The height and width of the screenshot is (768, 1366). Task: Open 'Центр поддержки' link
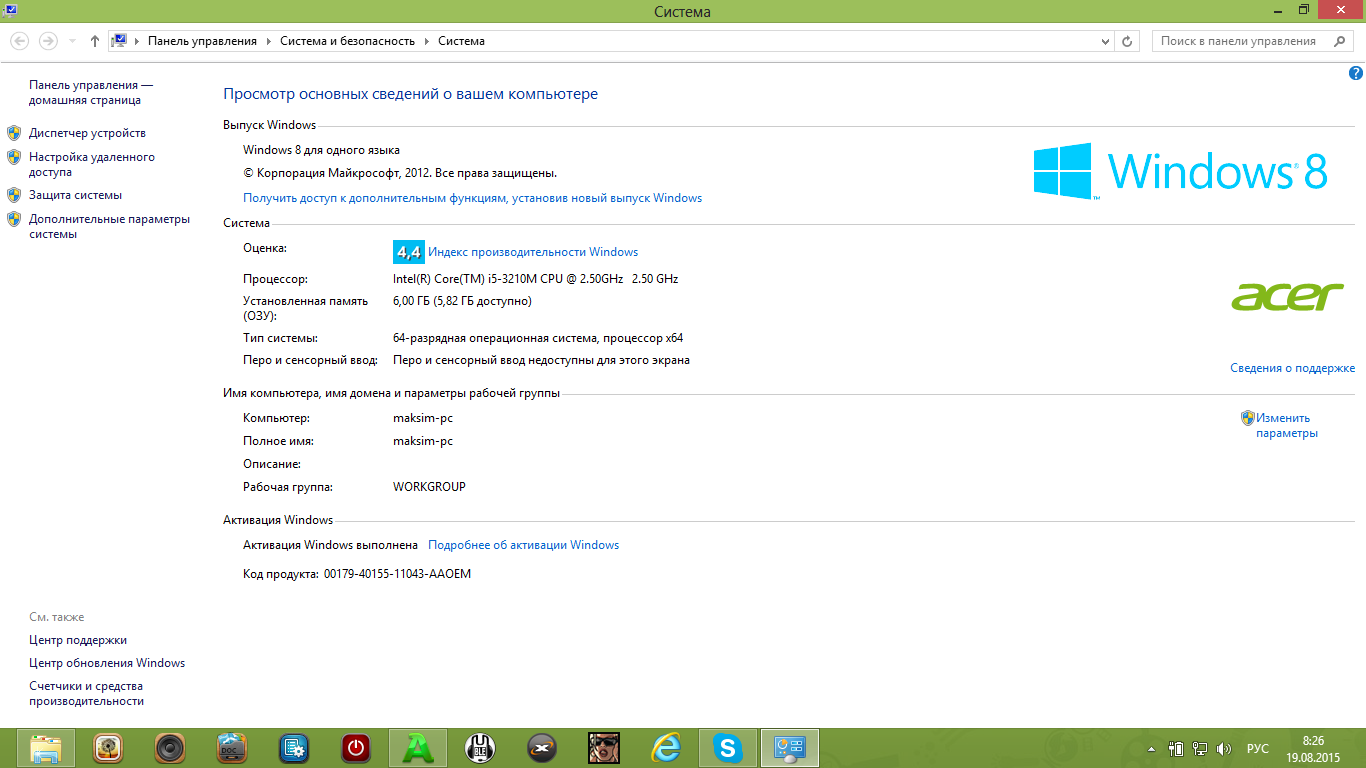(78, 640)
